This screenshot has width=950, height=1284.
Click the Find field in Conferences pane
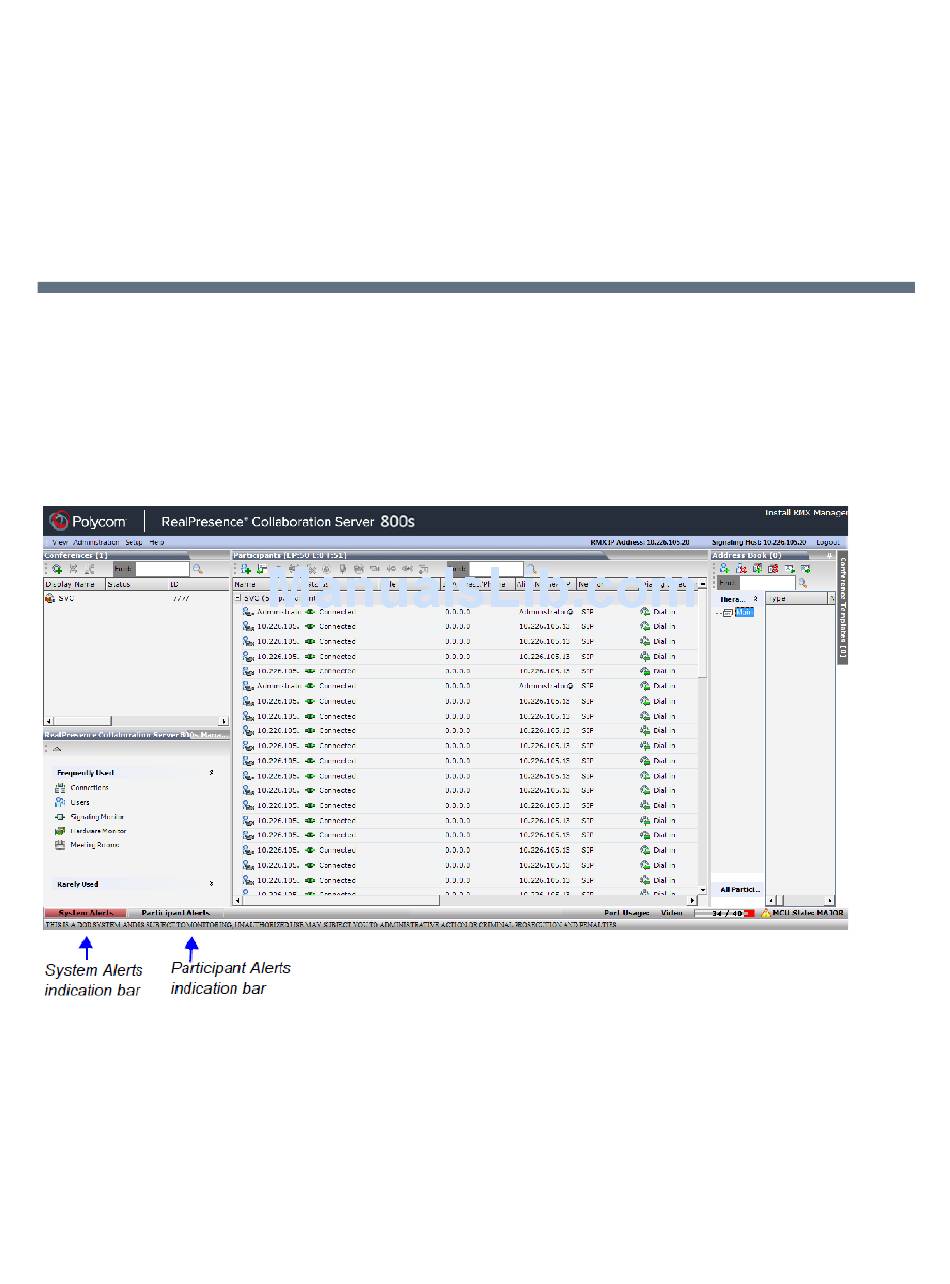point(162,569)
